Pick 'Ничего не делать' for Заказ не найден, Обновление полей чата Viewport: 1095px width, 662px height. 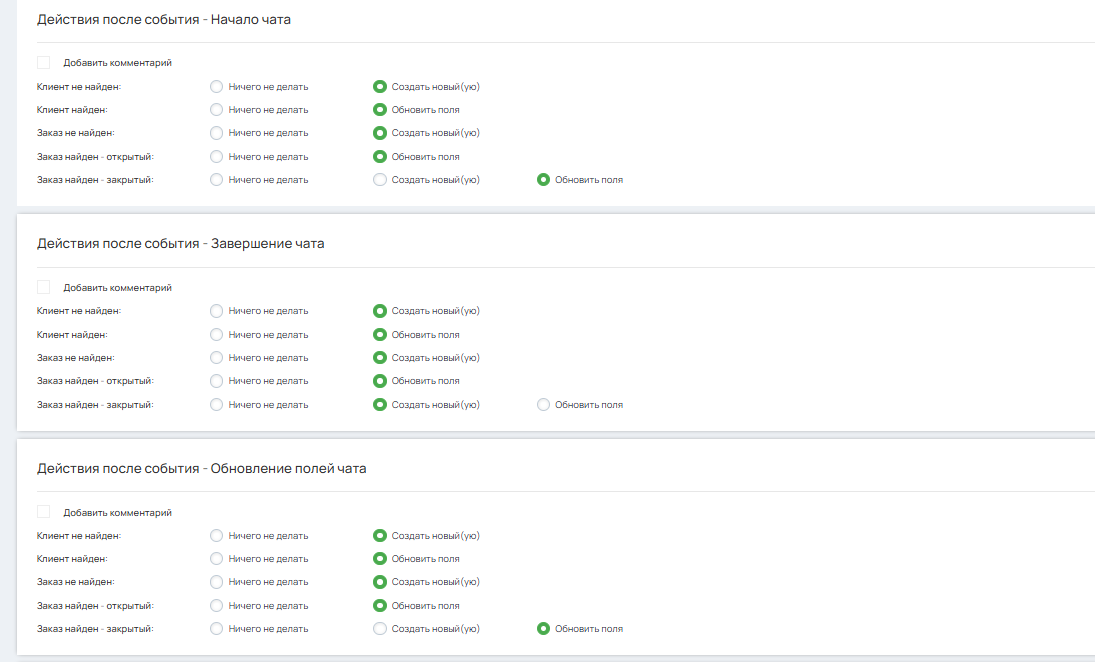pyautogui.click(x=216, y=582)
